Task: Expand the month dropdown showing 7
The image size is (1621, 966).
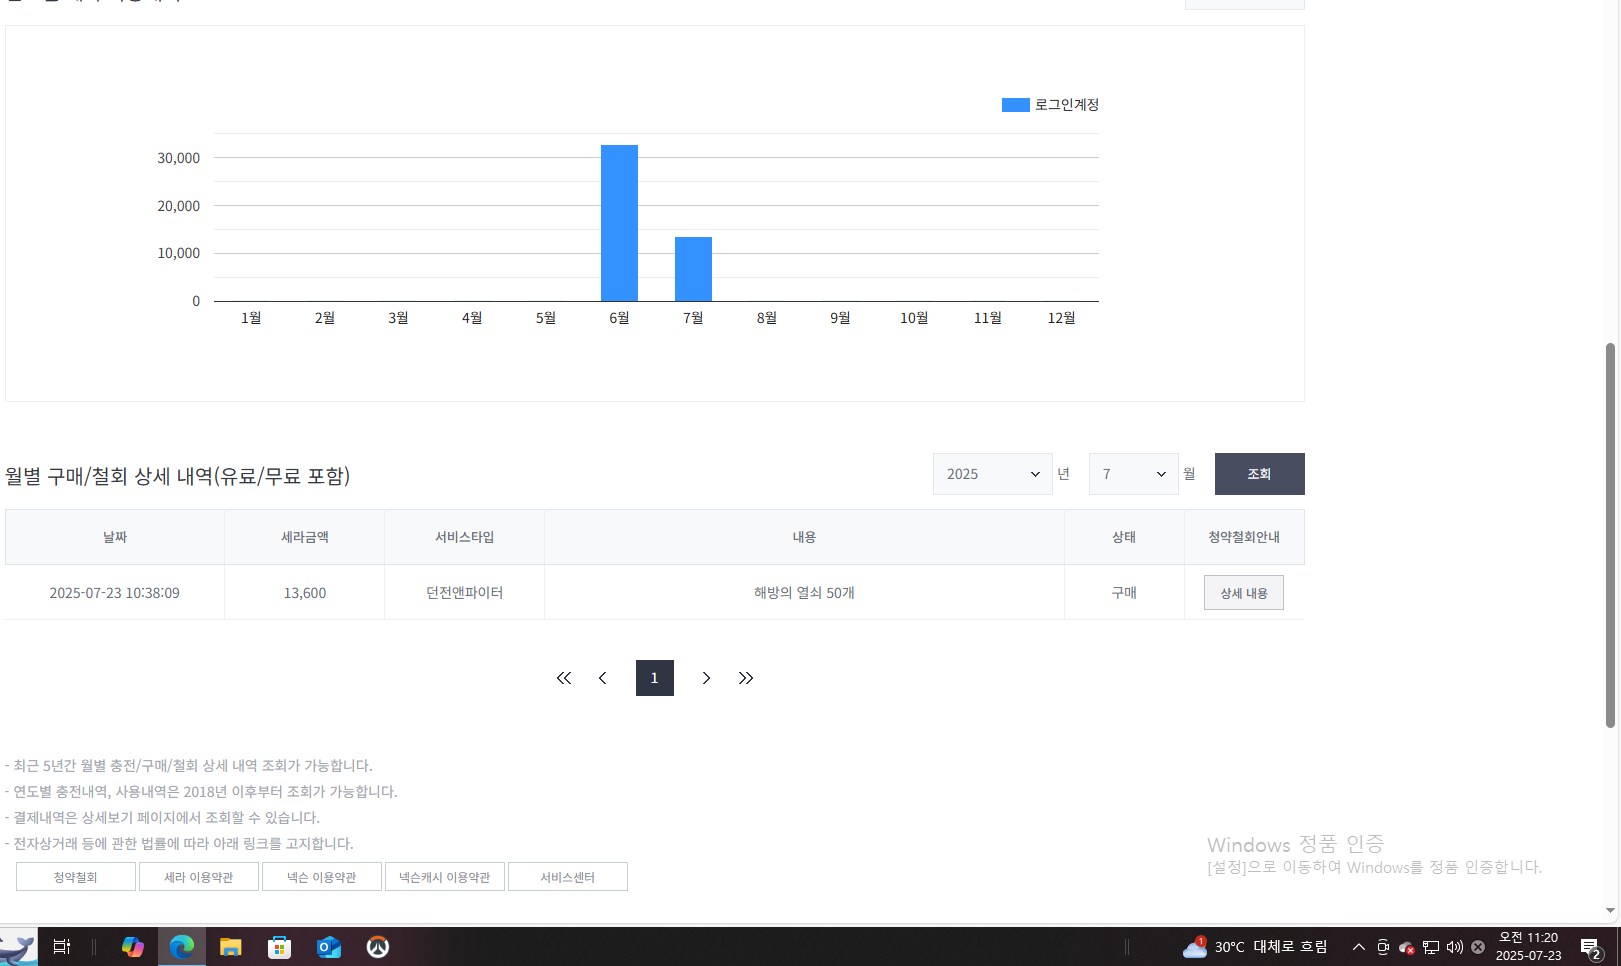Action: [x=1133, y=474]
